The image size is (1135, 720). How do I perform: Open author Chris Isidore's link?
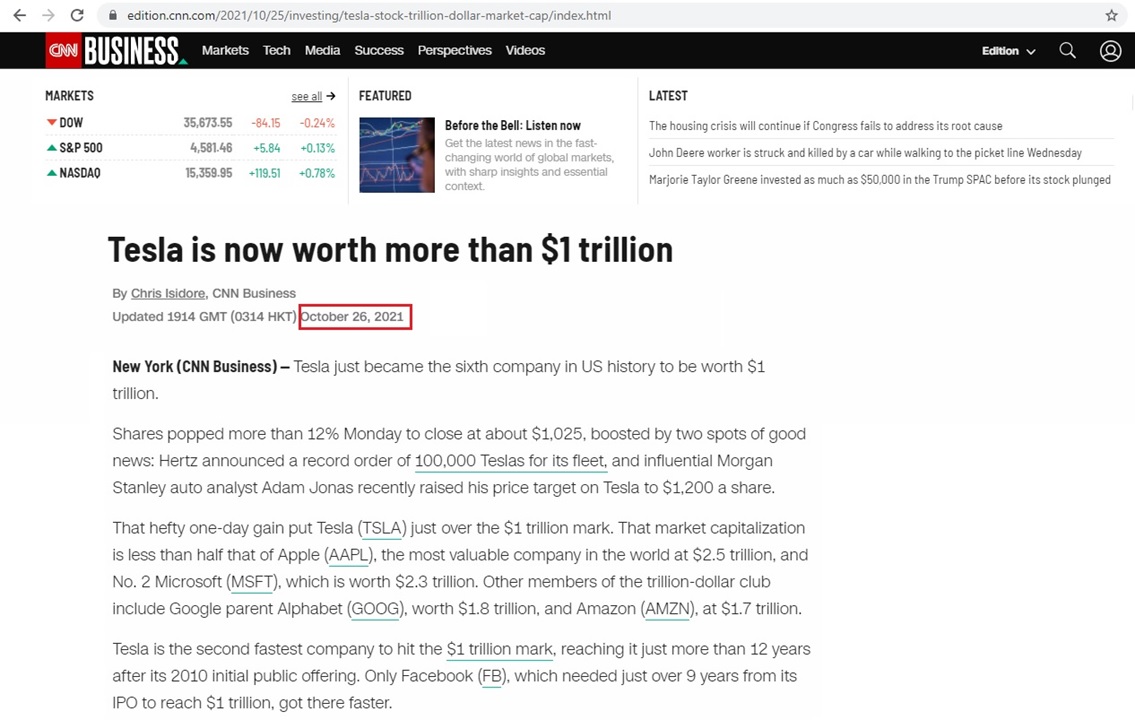(x=168, y=294)
